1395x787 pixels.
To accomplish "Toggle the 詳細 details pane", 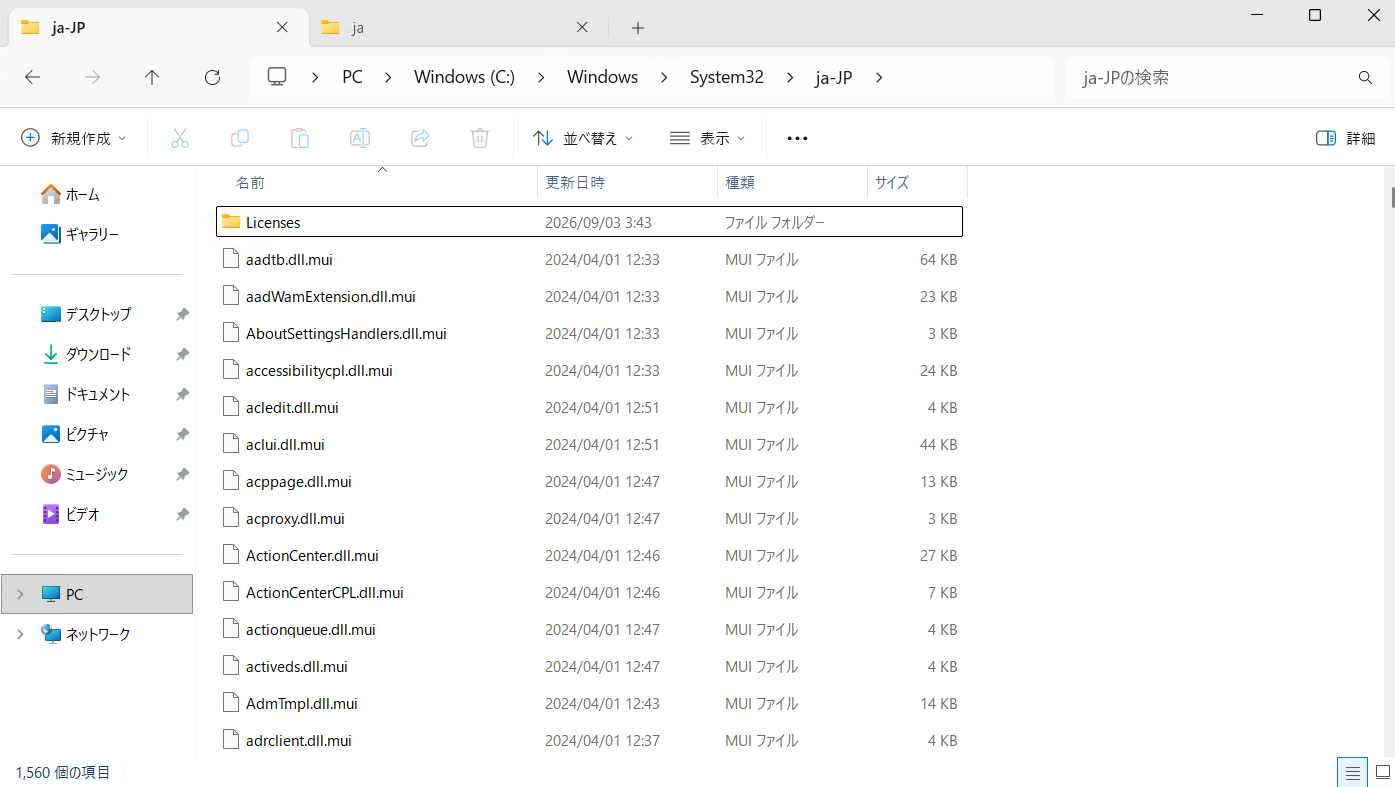I will 1346,138.
